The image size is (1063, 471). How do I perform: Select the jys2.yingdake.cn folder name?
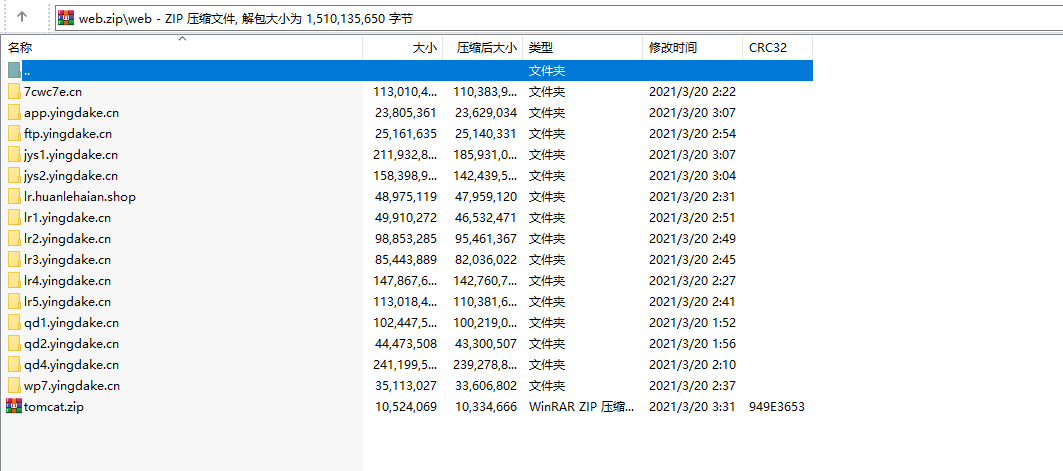click(71, 176)
